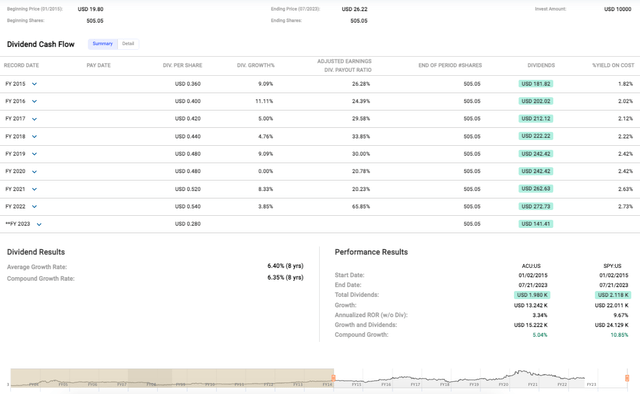Click the USD 15.222 K growth and dividends value
The width and height of the screenshot is (640, 394).
coord(531,325)
